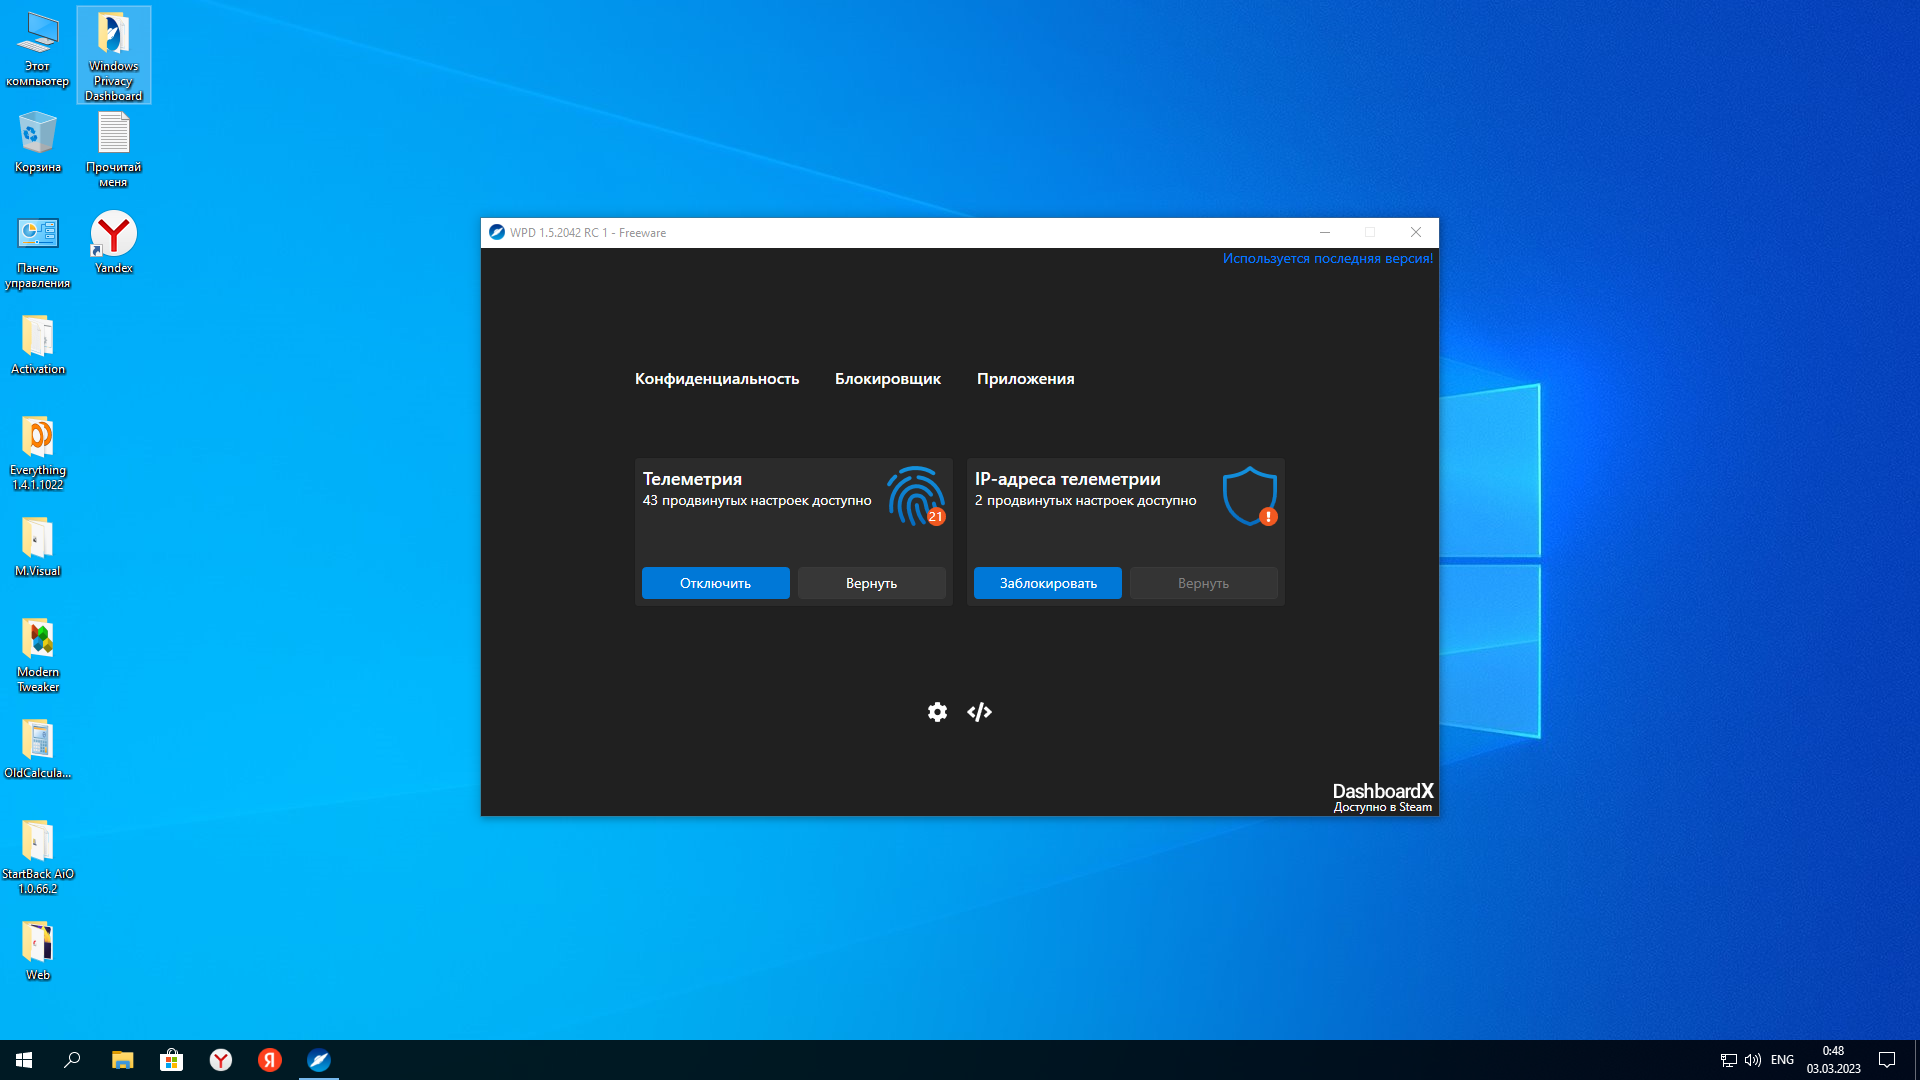The image size is (1920, 1080).
Task: Open the Приложения tab
Action: 1025,379
